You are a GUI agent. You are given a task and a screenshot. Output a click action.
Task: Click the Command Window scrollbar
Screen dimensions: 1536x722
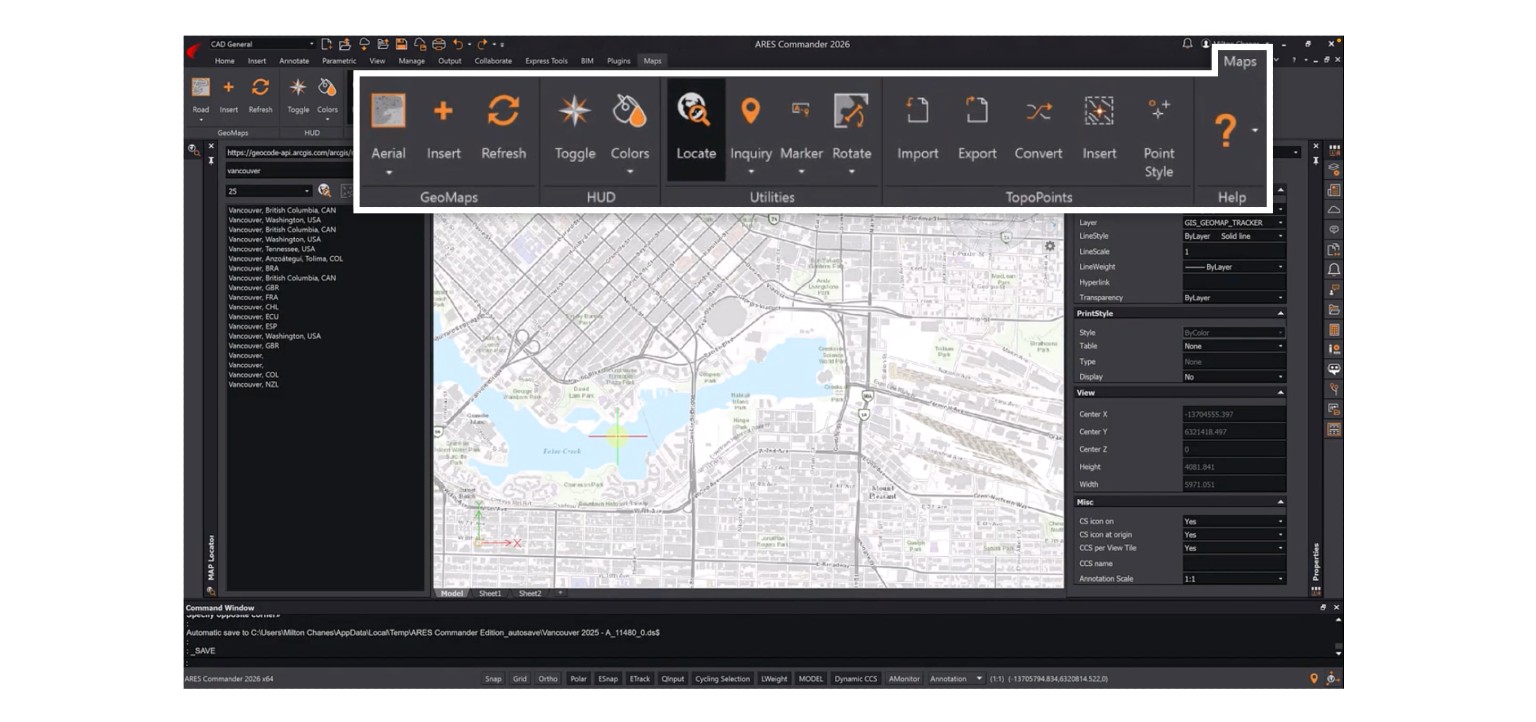[1338, 635]
